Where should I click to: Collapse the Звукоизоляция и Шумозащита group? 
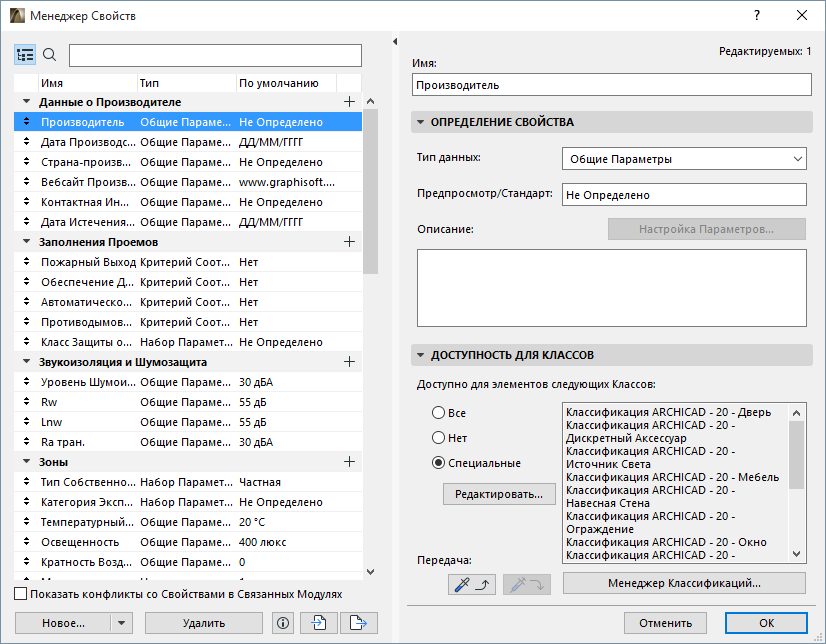[26, 362]
